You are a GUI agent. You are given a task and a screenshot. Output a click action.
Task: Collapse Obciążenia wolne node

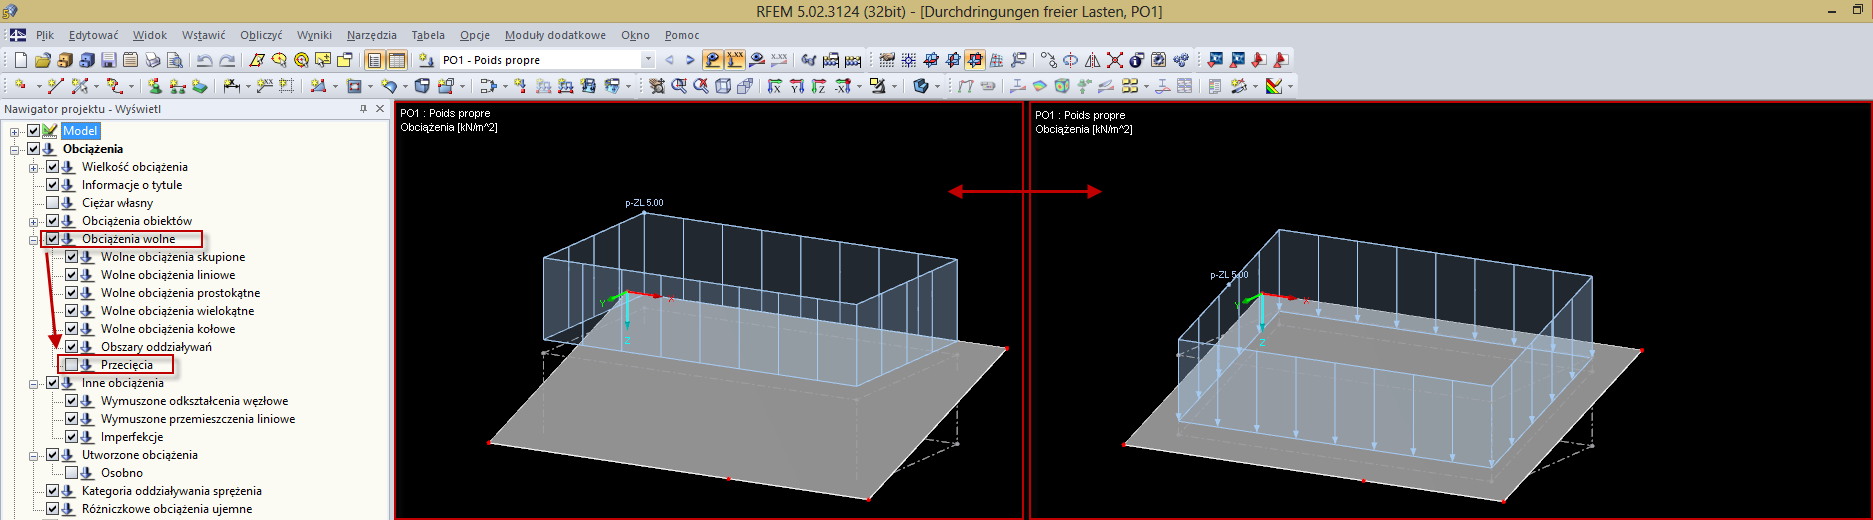pyautogui.click(x=34, y=239)
